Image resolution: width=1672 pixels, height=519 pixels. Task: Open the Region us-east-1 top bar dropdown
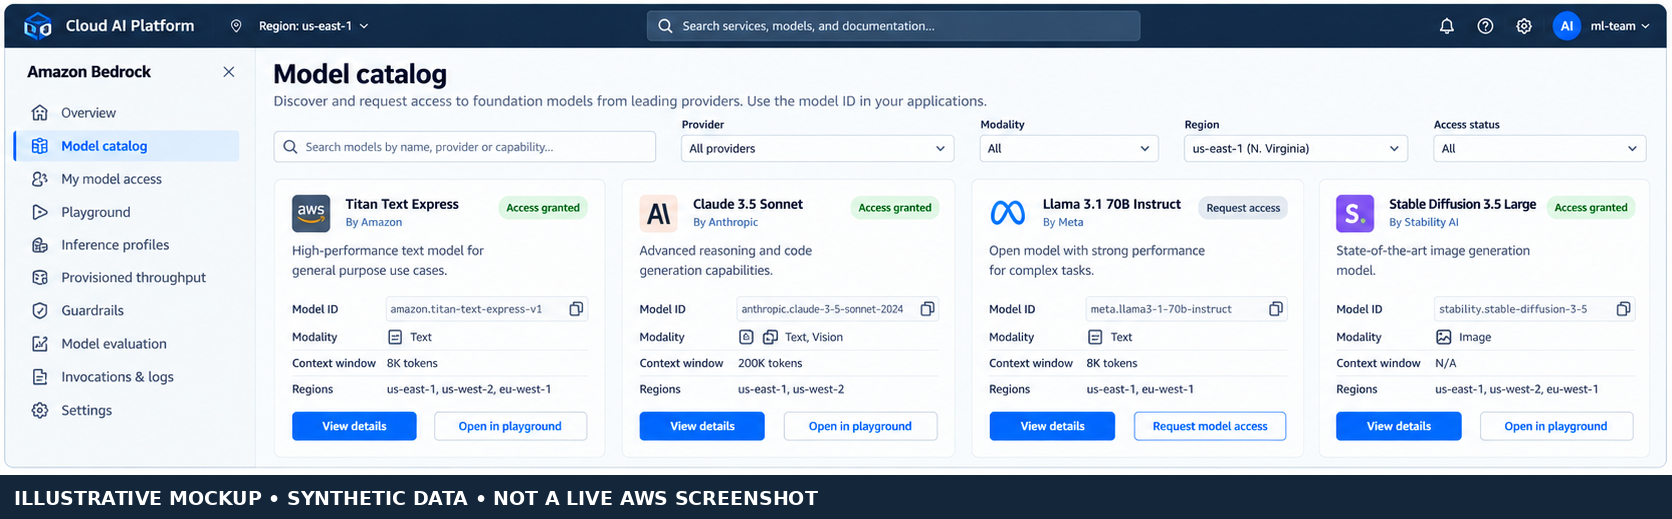point(313,26)
